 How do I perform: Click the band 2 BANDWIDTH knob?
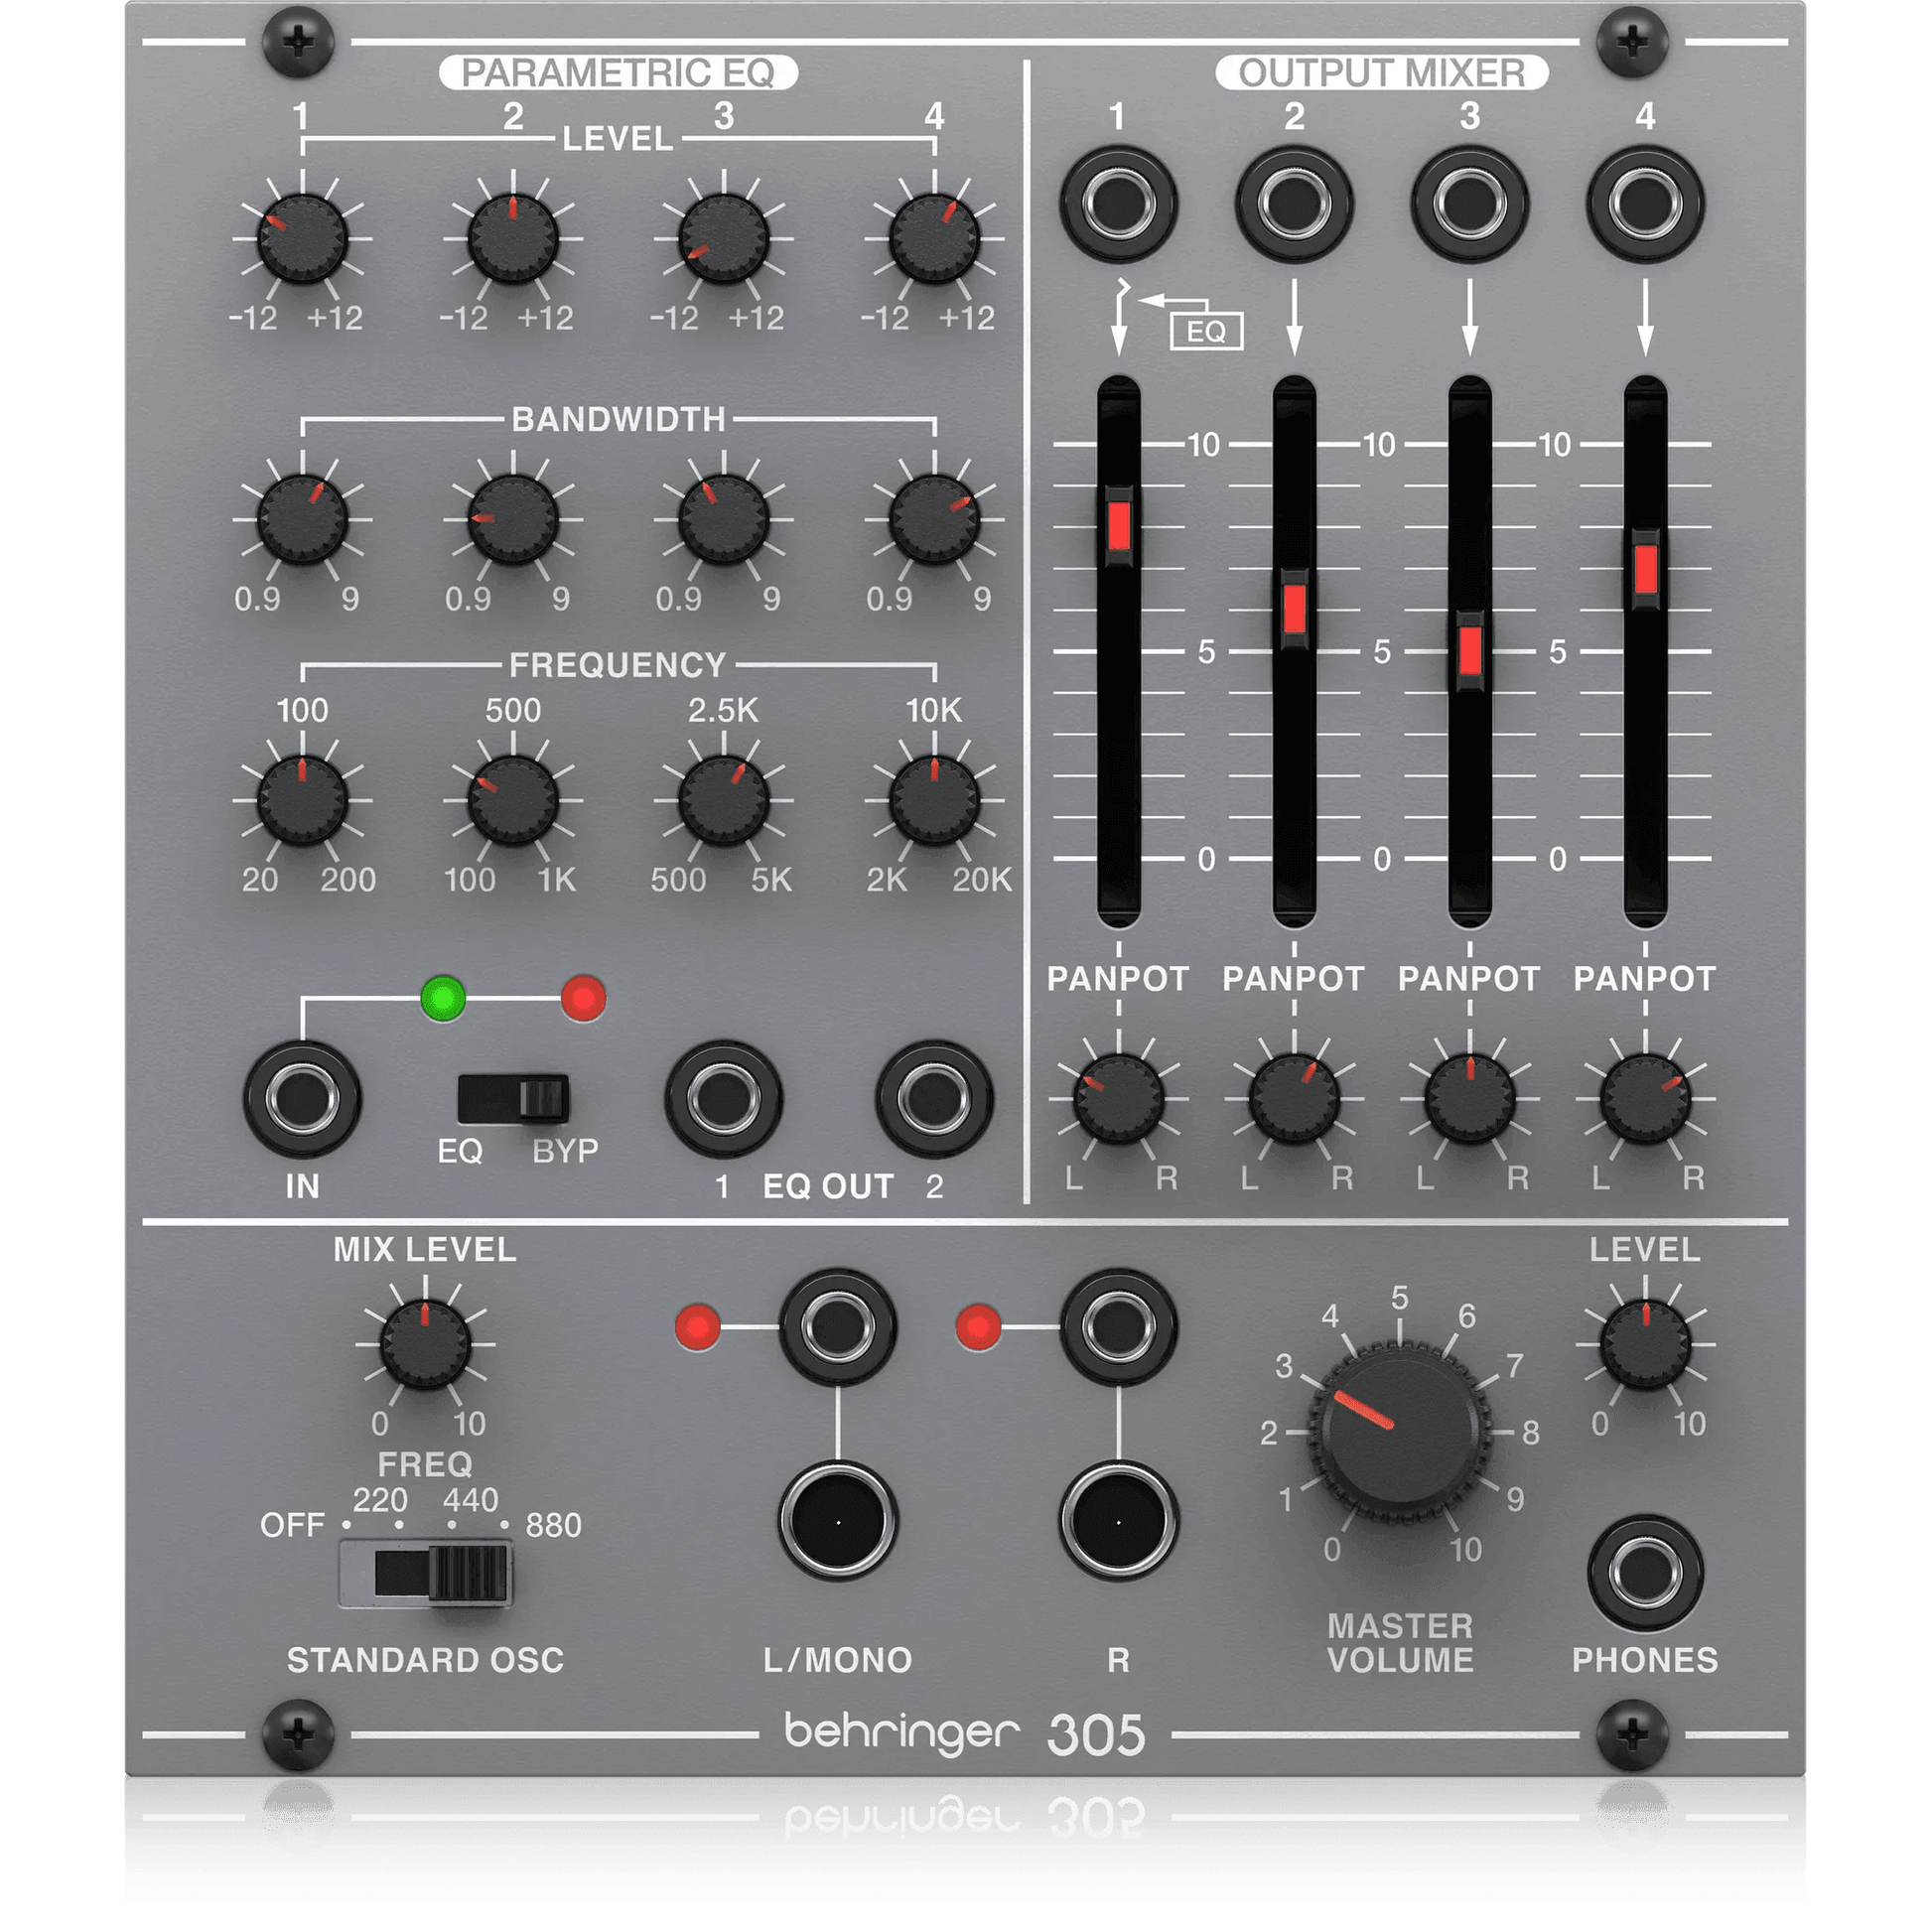tap(513, 520)
